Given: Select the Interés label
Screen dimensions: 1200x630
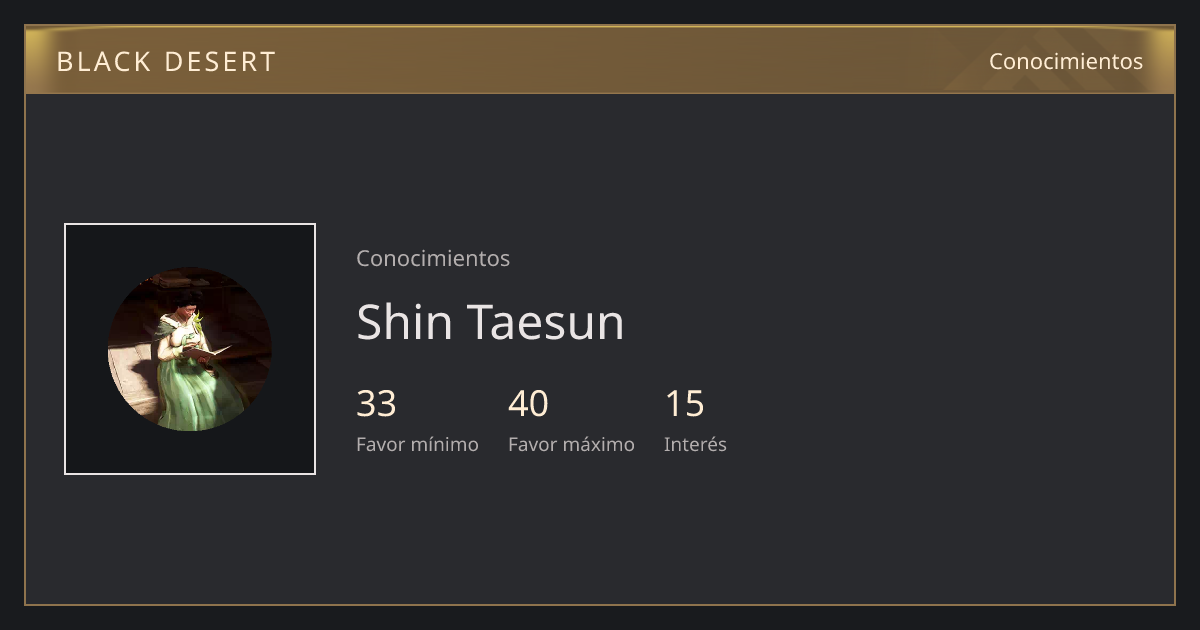Looking at the screenshot, I should click(x=695, y=444).
